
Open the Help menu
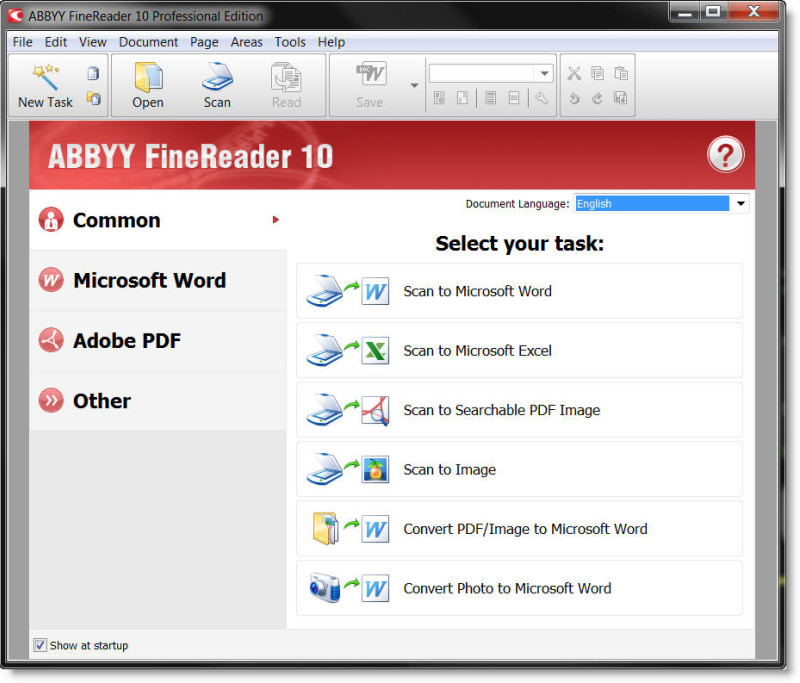(x=331, y=42)
